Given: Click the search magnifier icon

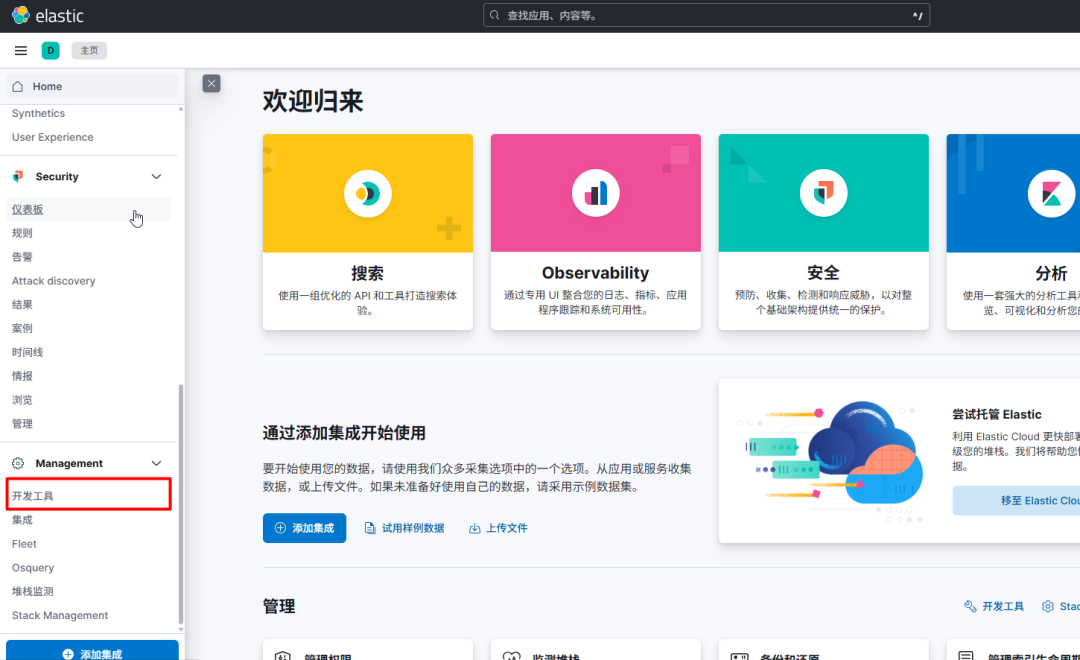Looking at the screenshot, I should tap(495, 15).
